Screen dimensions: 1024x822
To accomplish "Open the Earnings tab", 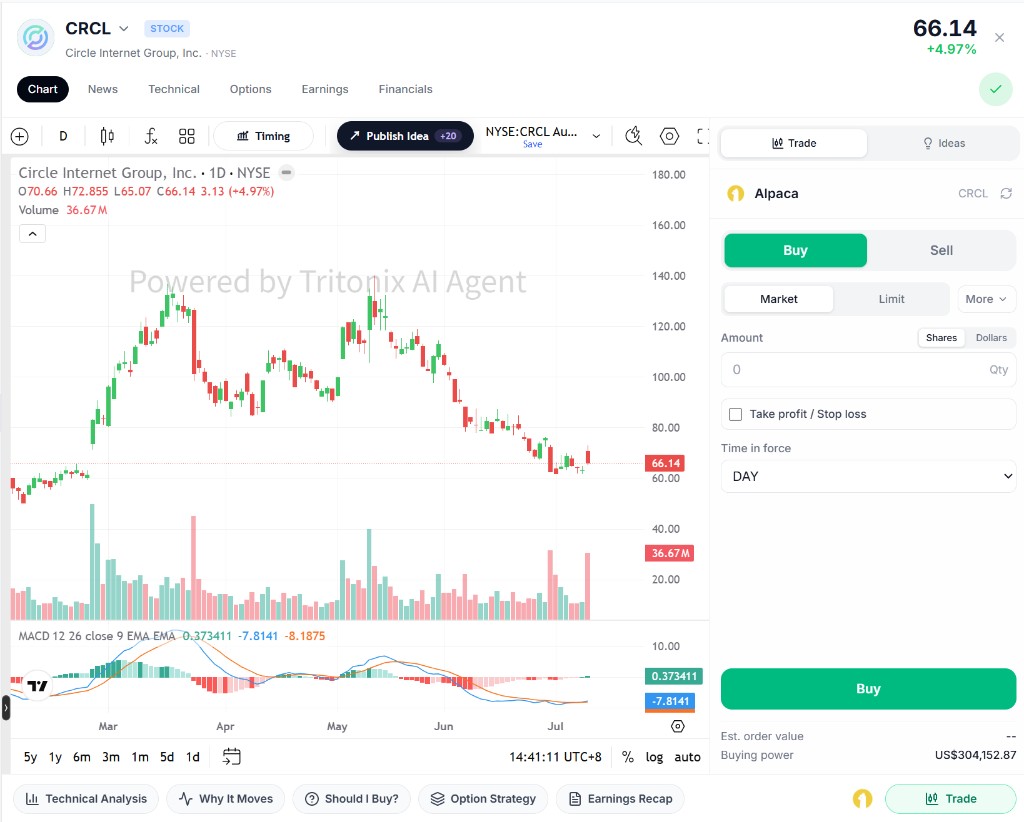I will pyautogui.click(x=325, y=89).
